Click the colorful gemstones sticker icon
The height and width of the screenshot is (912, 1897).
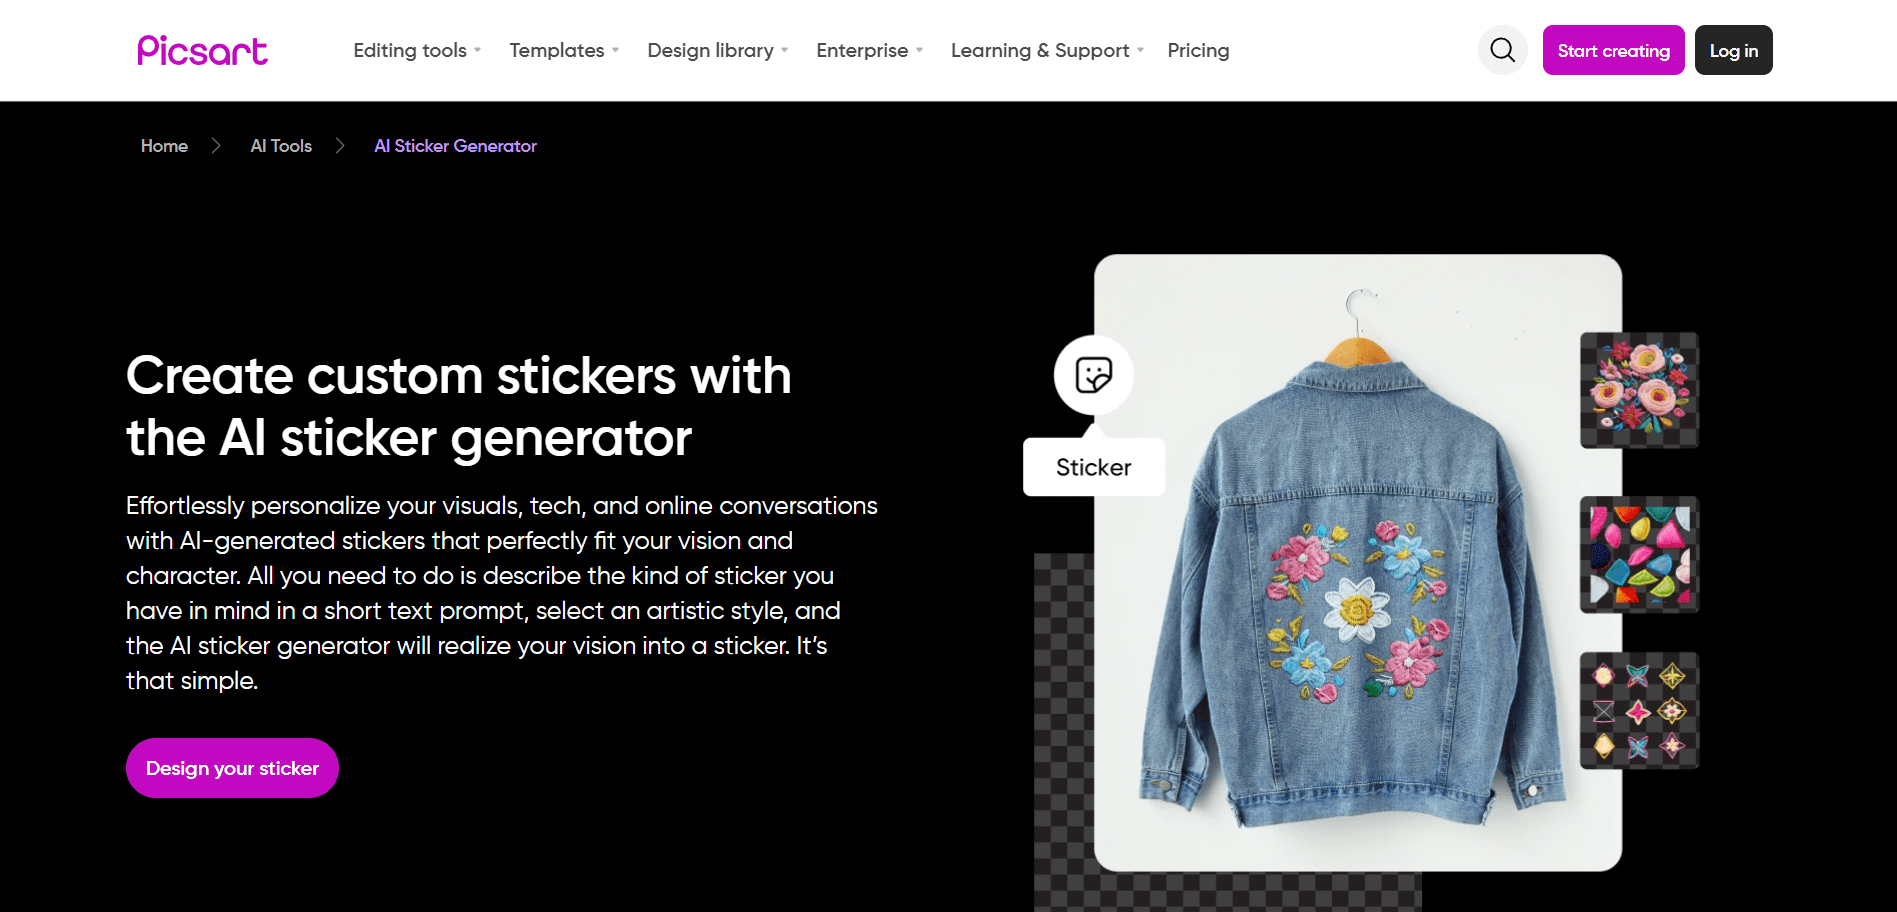pyautogui.click(x=1638, y=554)
